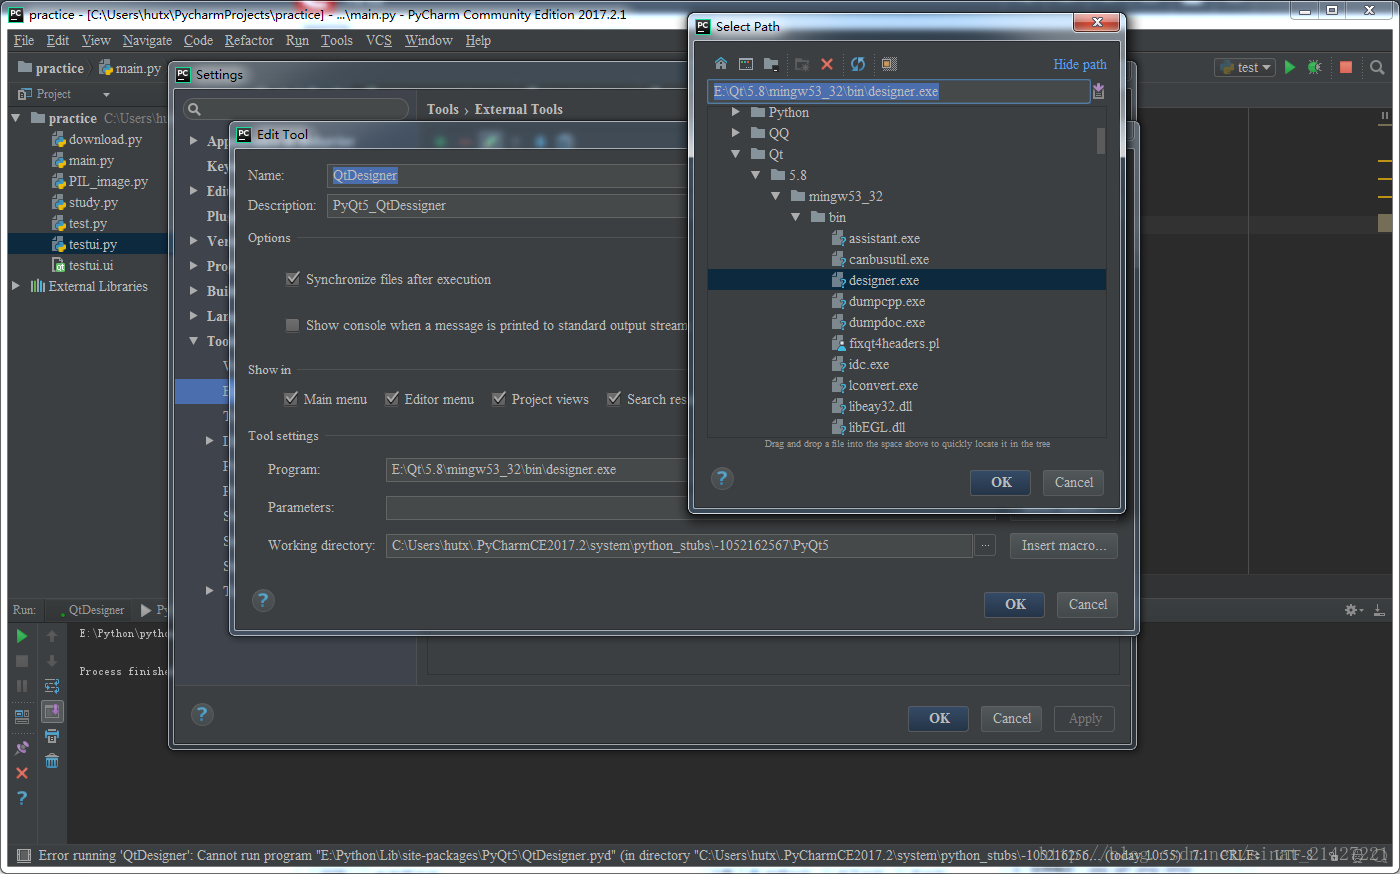
Task: Click restore layout icon in Run panel
Action: point(22,717)
